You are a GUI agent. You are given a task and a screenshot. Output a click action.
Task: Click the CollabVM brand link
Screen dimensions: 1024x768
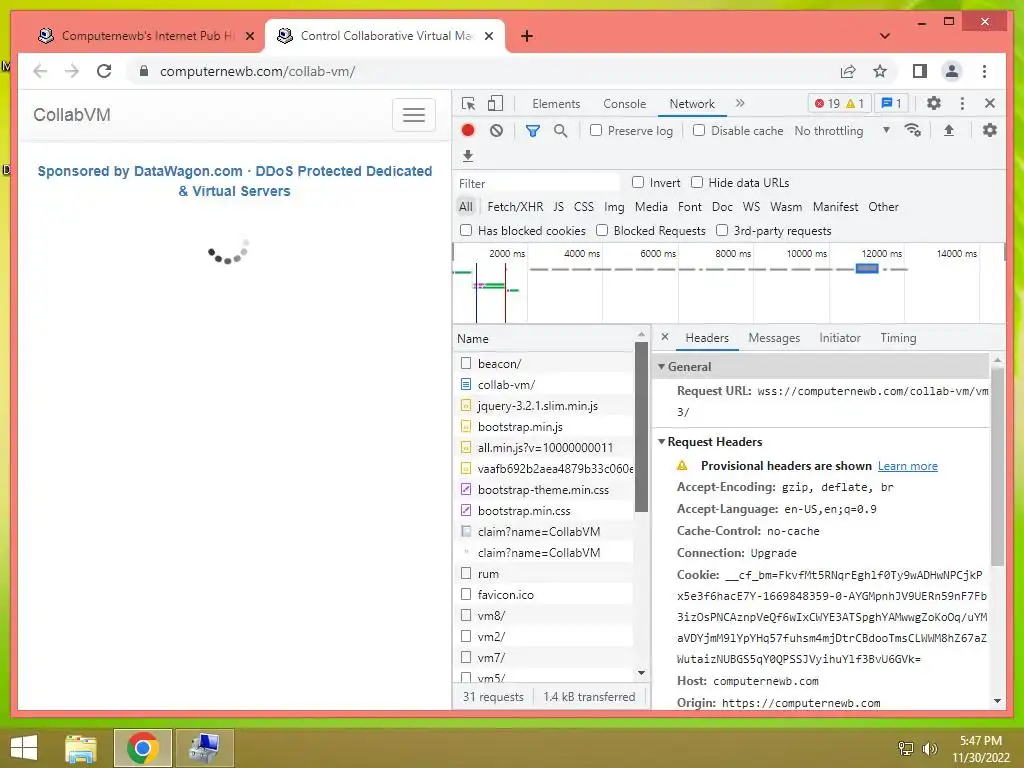72,115
